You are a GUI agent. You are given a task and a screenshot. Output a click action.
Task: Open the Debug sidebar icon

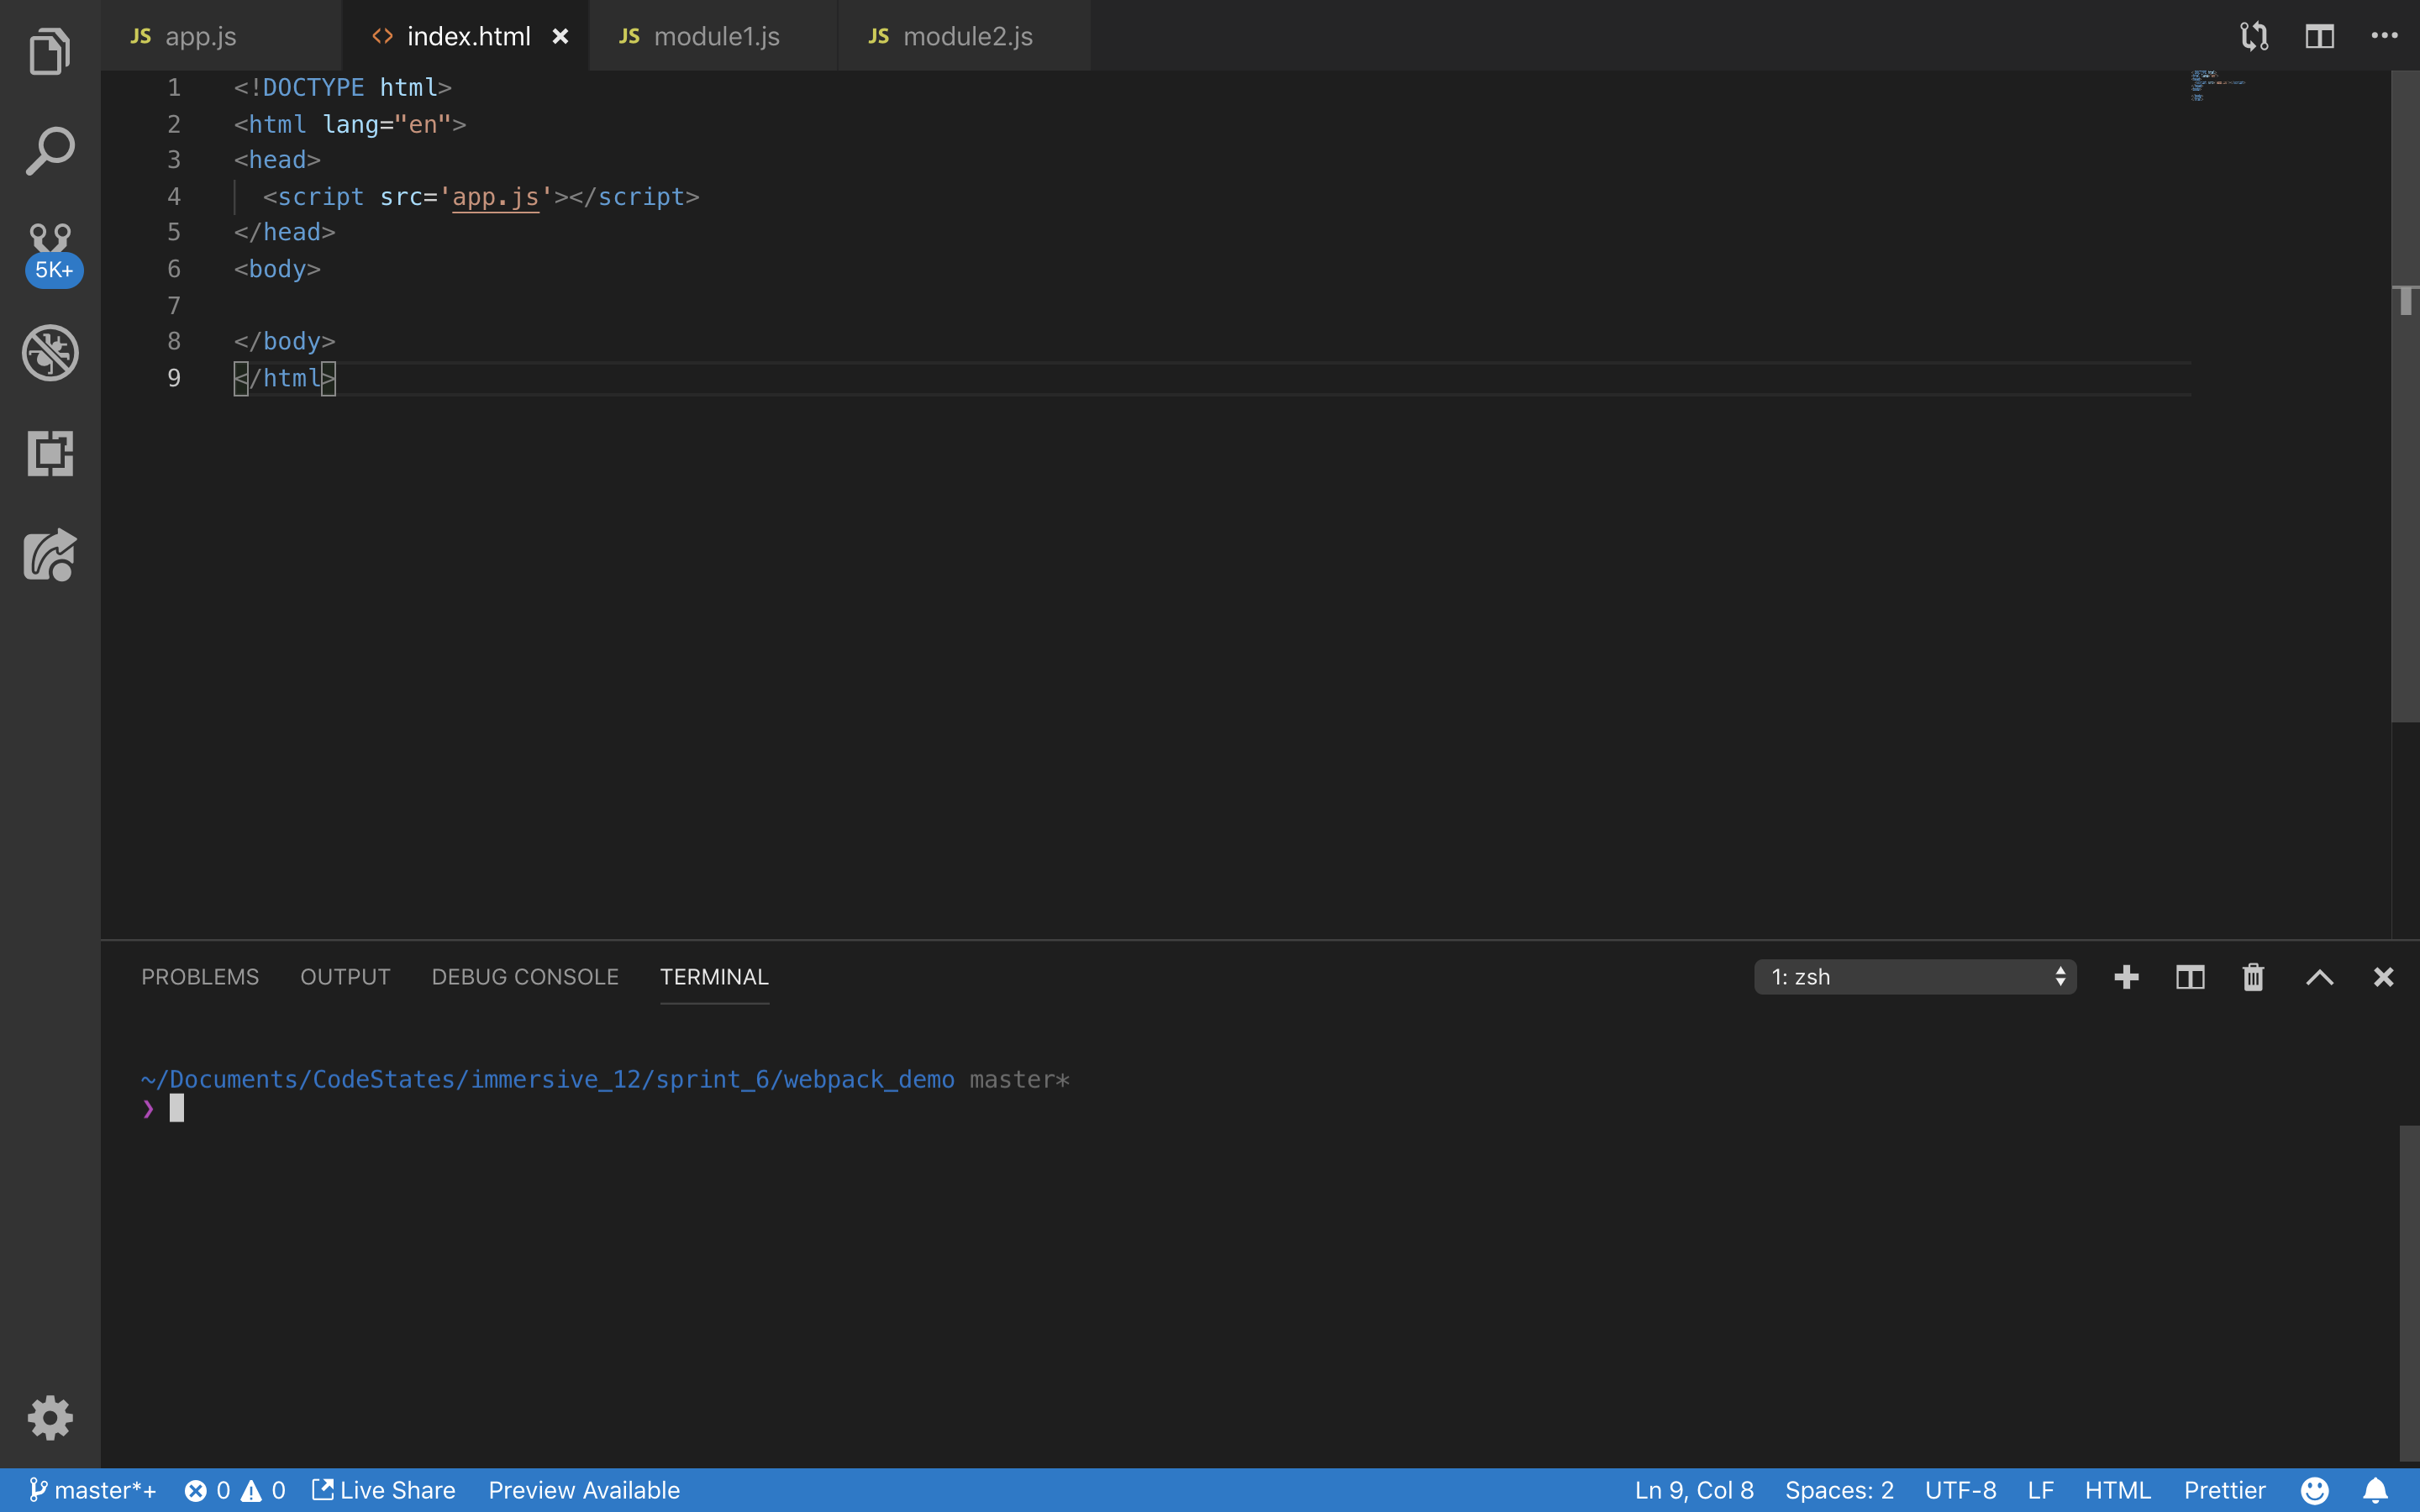pos(50,353)
